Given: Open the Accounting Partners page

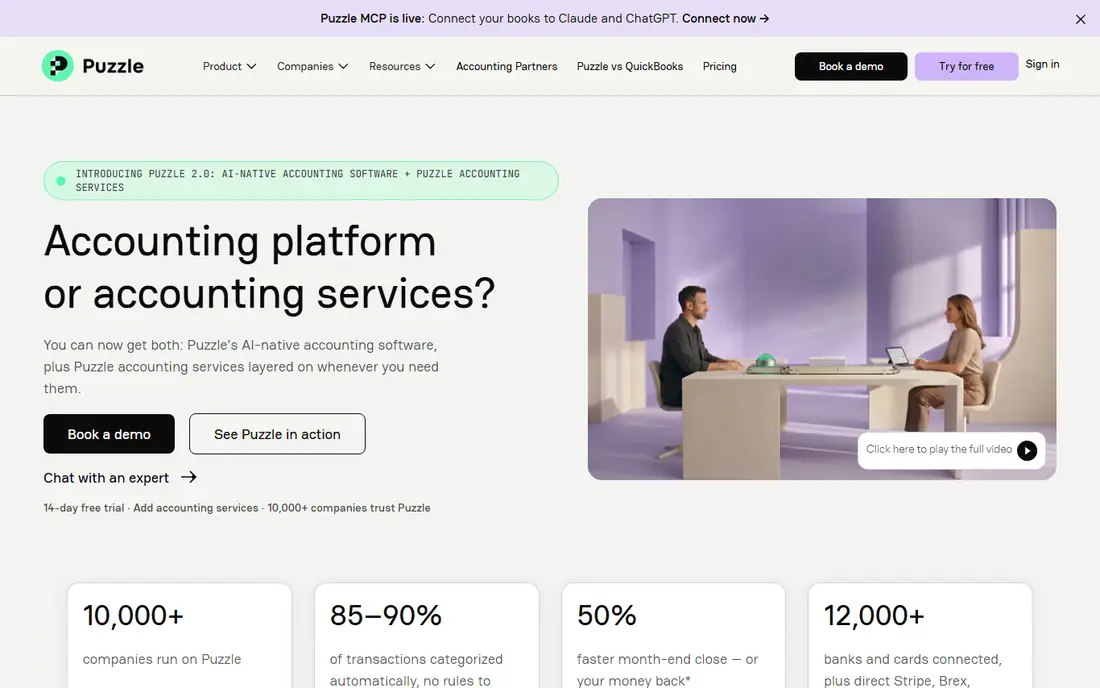Looking at the screenshot, I should point(507,67).
